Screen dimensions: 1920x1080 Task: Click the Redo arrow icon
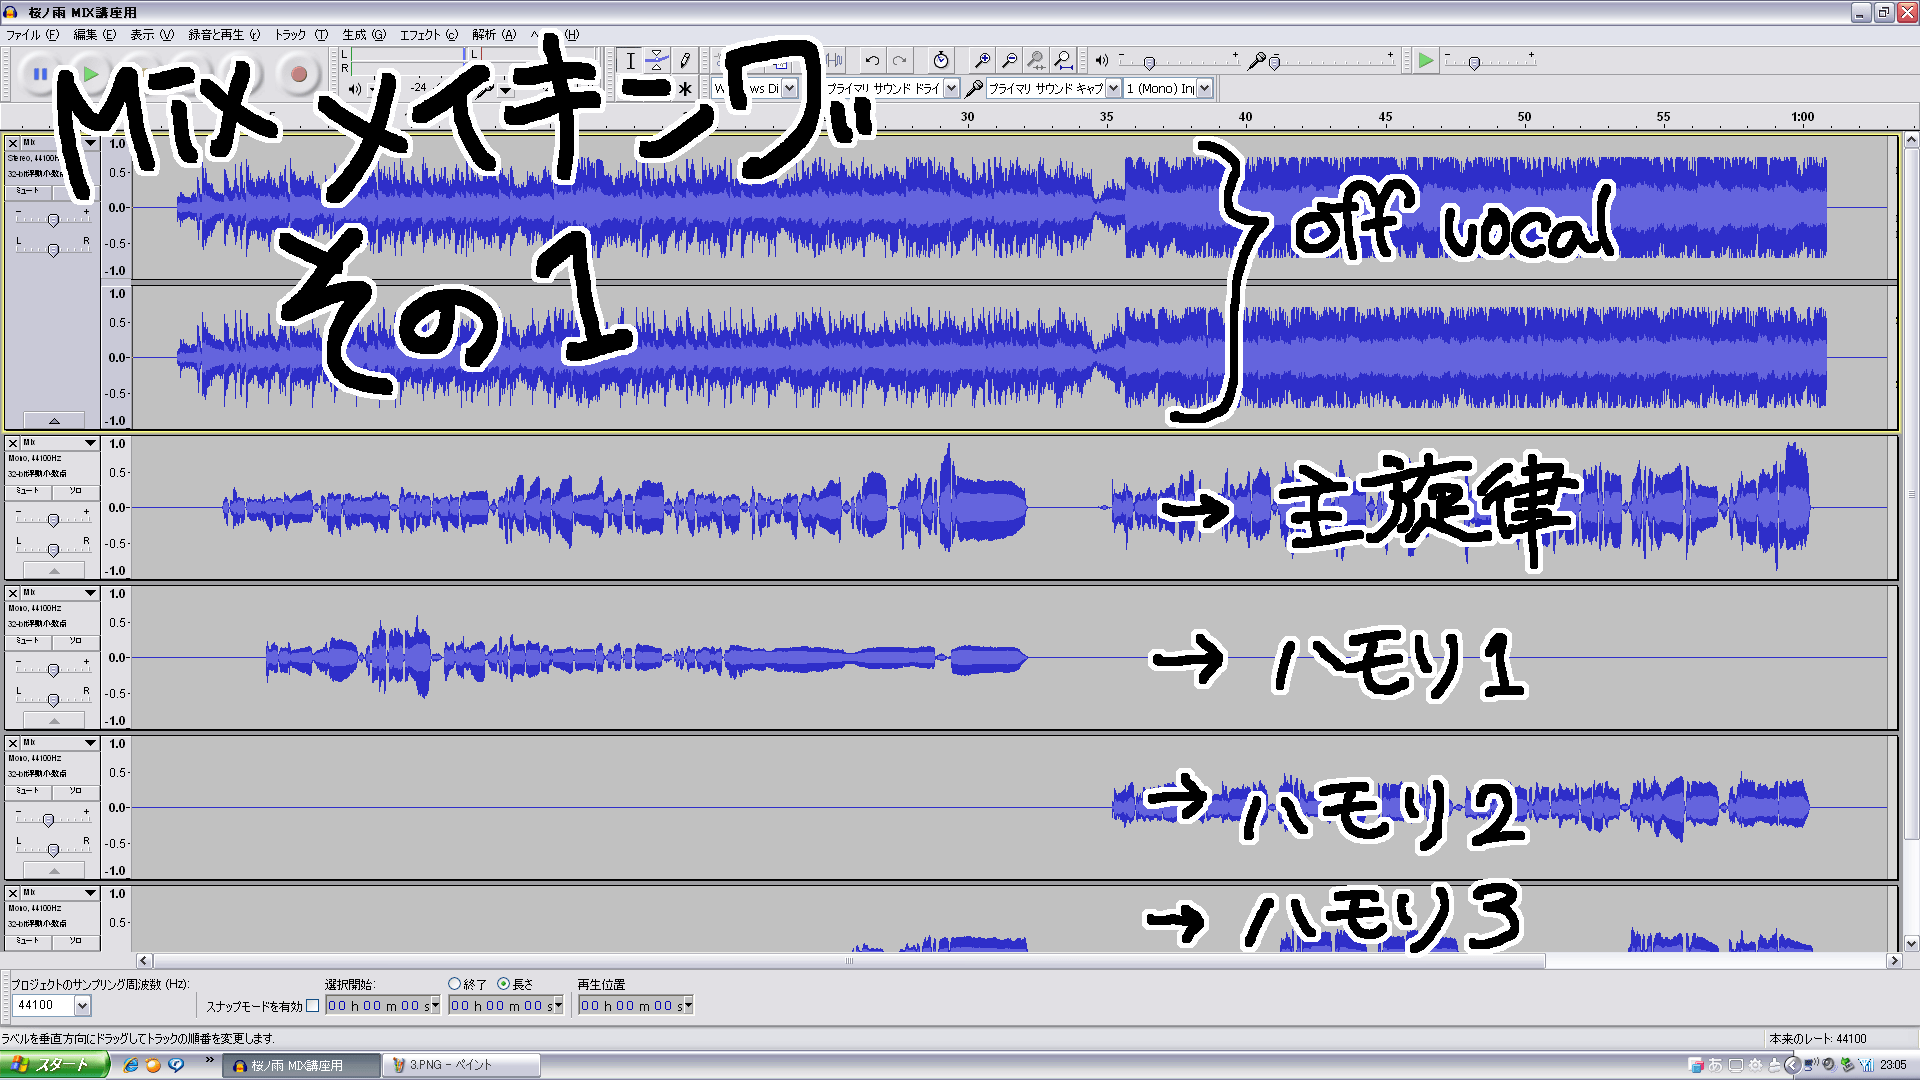(x=900, y=59)
